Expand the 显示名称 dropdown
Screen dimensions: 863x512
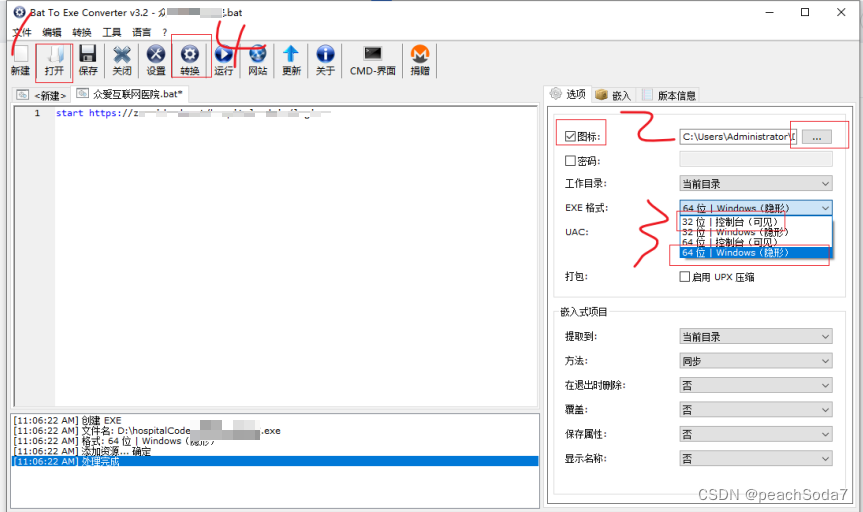(x=756, y=458)
